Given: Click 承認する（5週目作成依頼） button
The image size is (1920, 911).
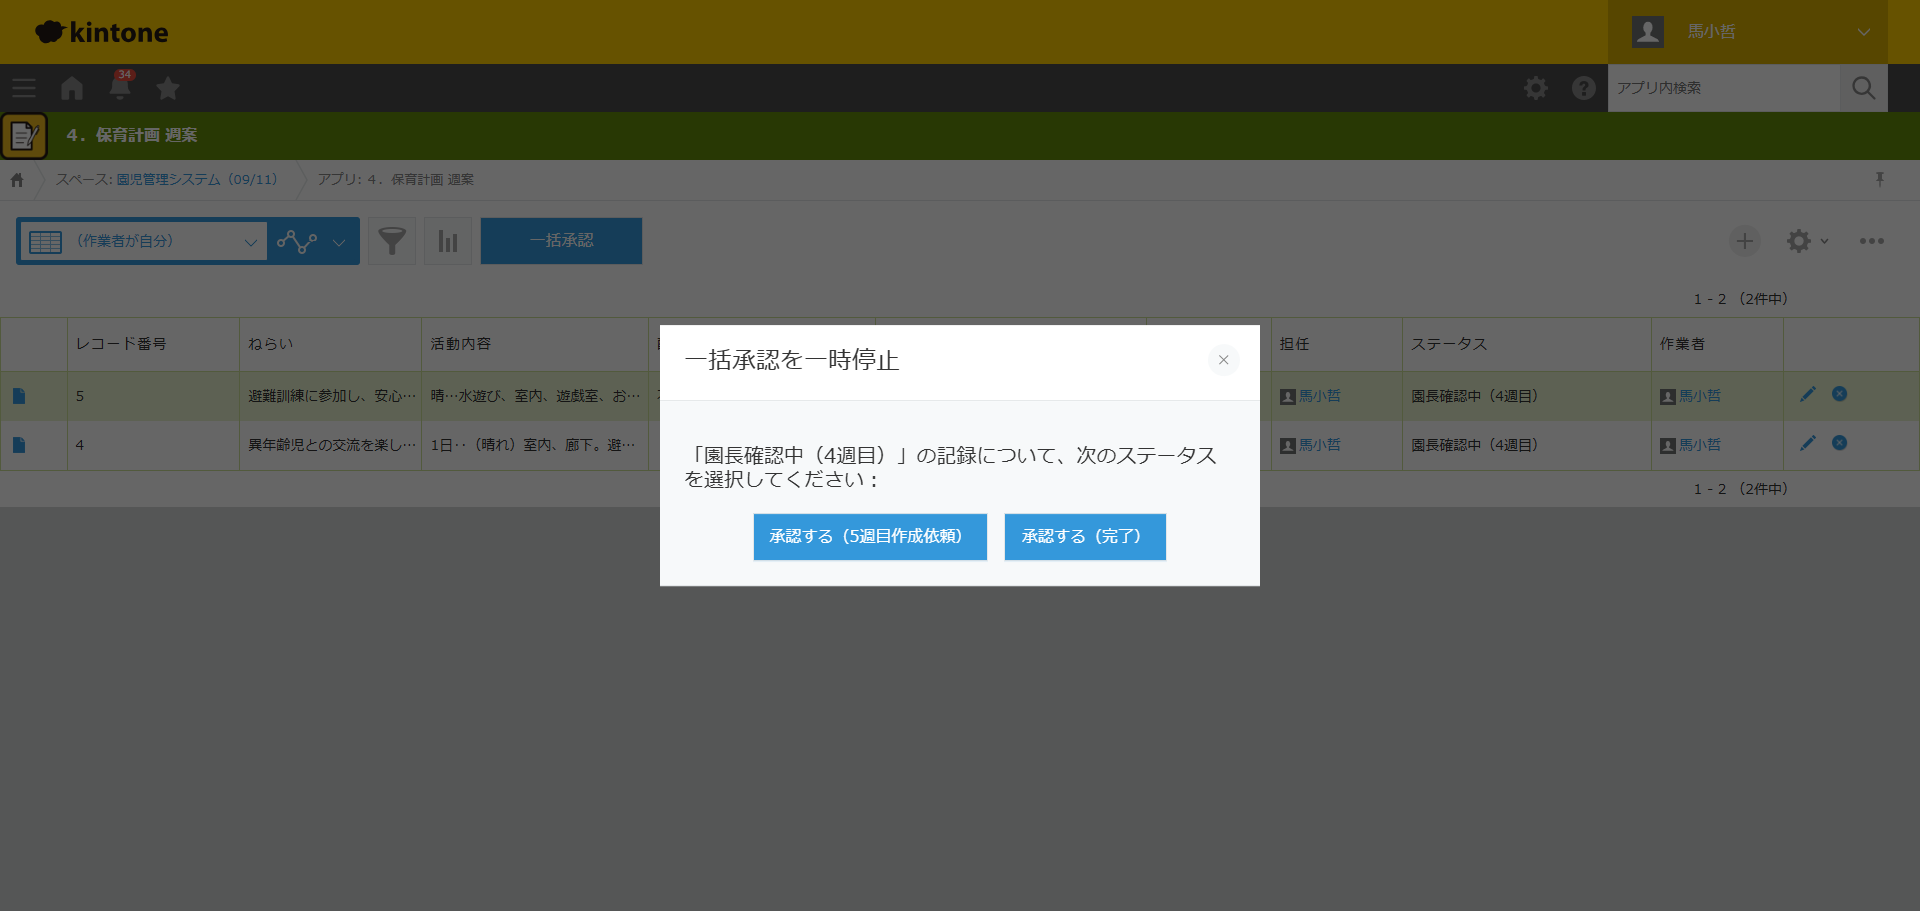Looking at the screenshot, I should [870, 537].
